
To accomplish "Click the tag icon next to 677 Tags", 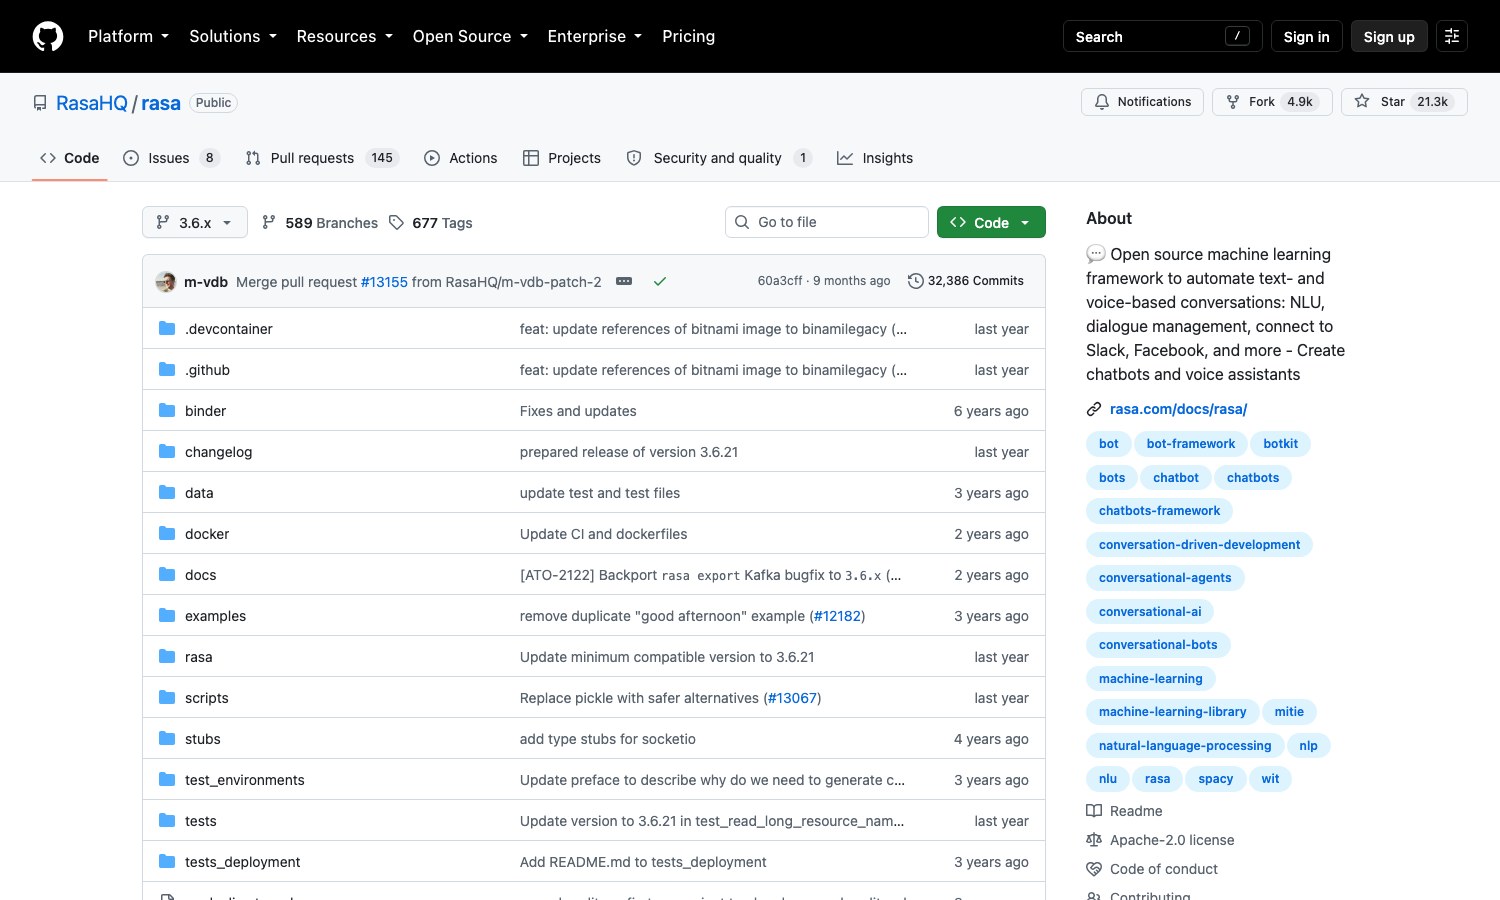I will 397,222.
